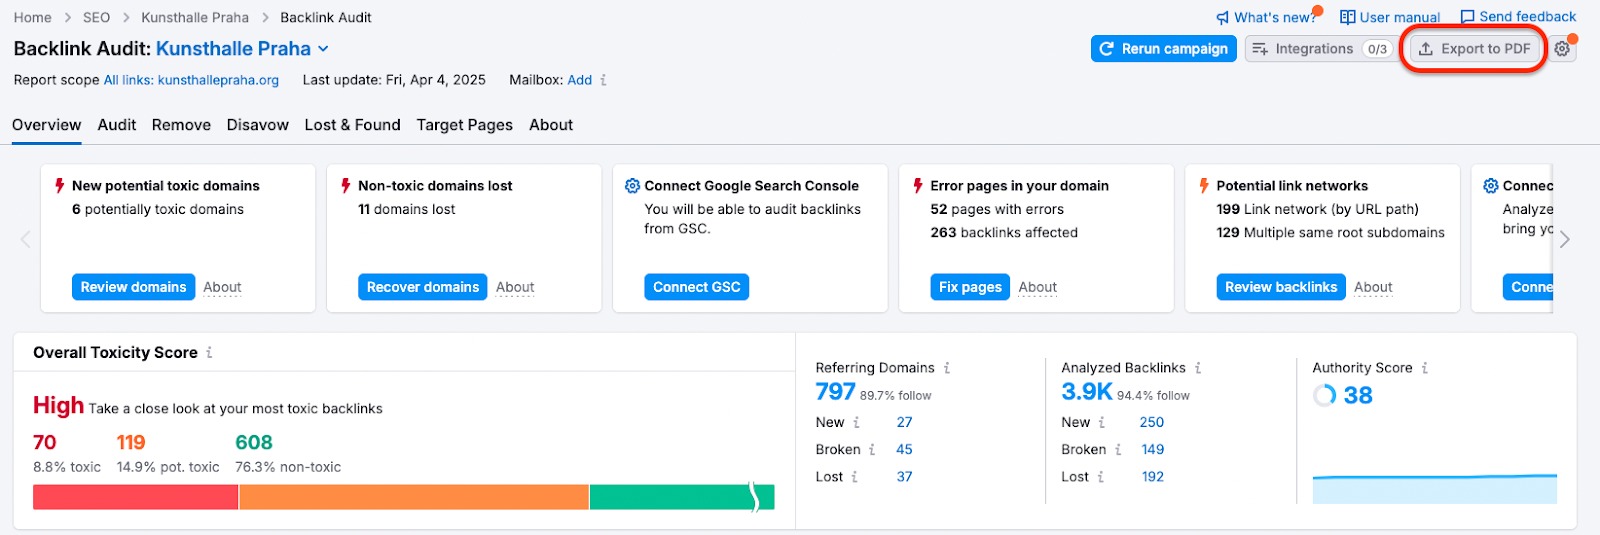Image resolution: width=1600 pixels, height=535 pixels.
Task: Open the Integrations 0/3 menu
Action: (x=1319, y=49)
